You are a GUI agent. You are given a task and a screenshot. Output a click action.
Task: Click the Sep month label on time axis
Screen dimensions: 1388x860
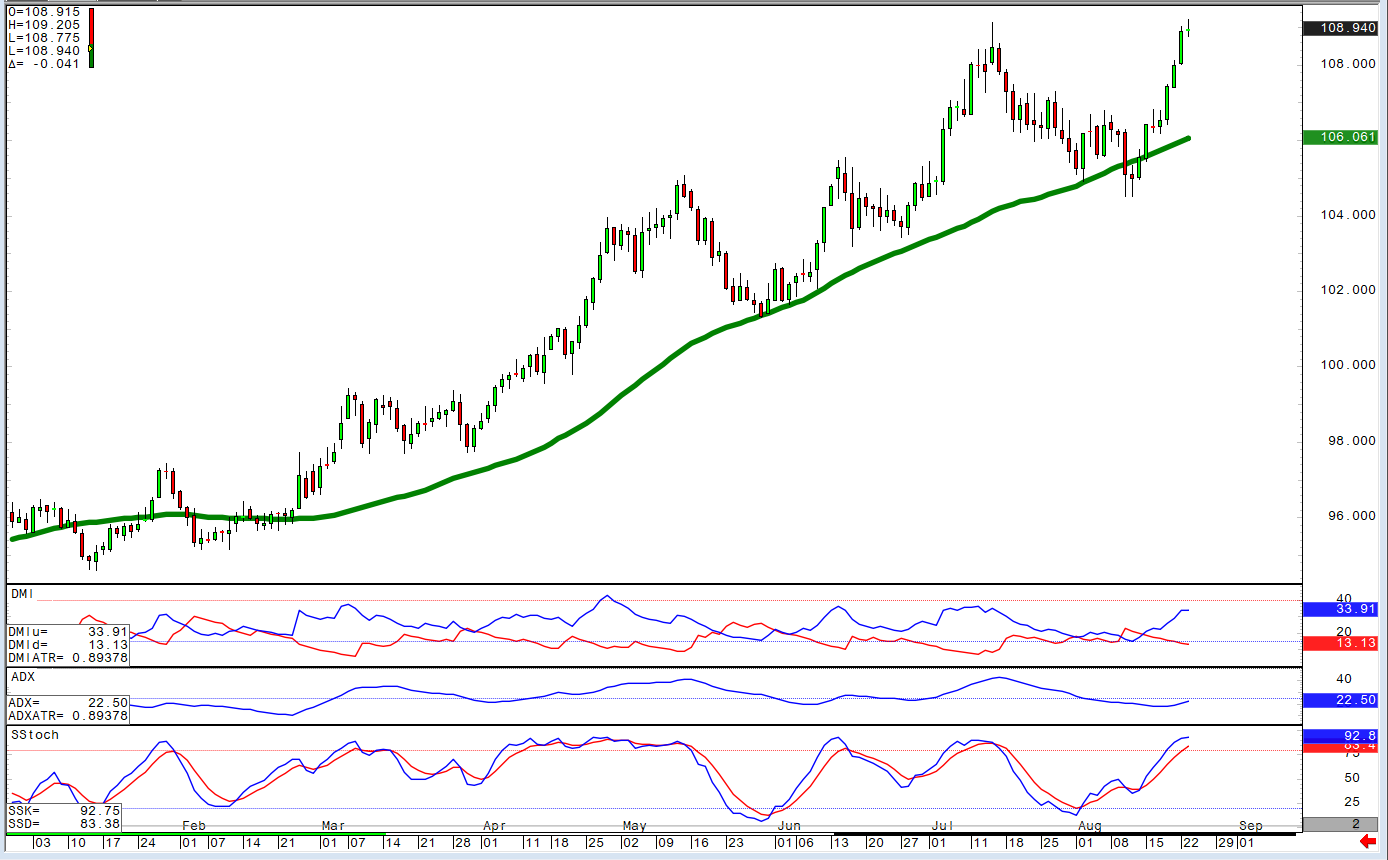point(1251,826)
